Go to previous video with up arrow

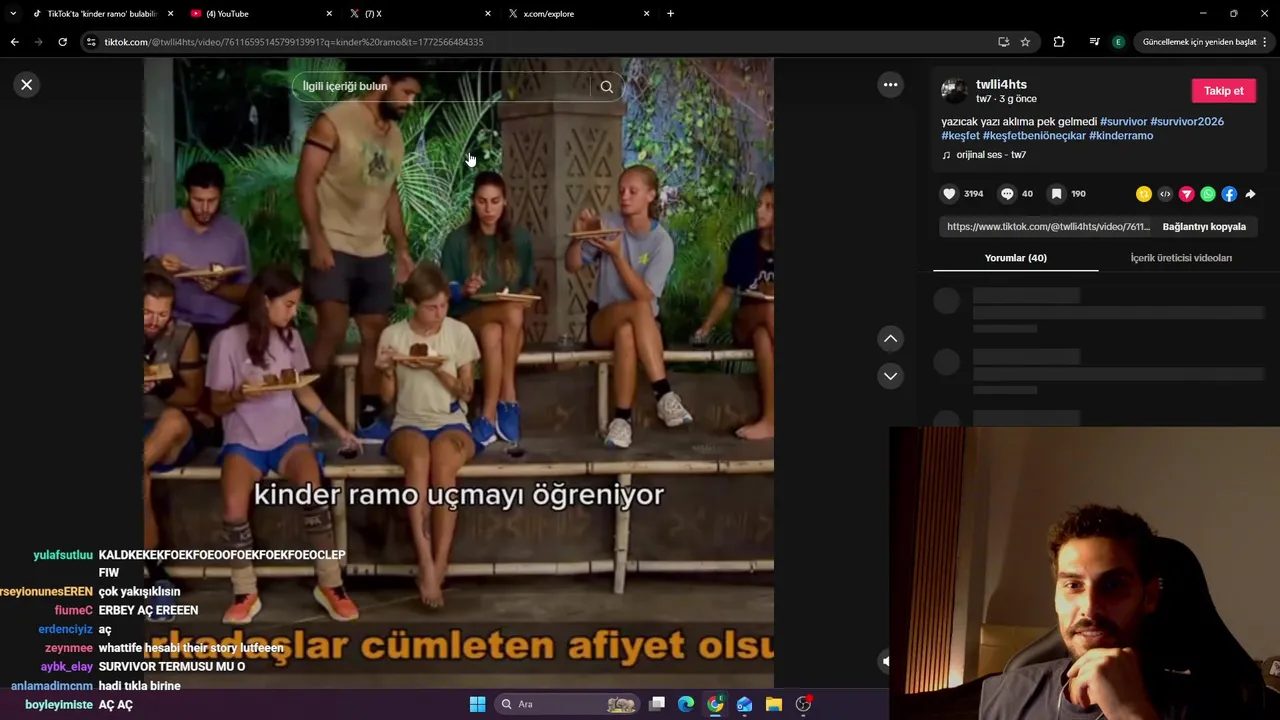(x=890, y=339)
